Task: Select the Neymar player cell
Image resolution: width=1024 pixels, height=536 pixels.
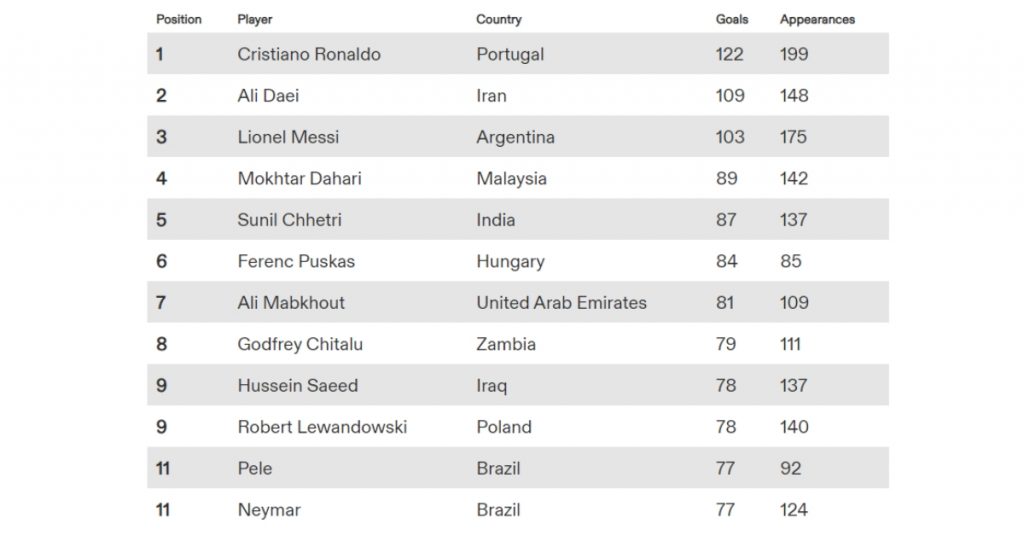Action: tap(269, 510)
